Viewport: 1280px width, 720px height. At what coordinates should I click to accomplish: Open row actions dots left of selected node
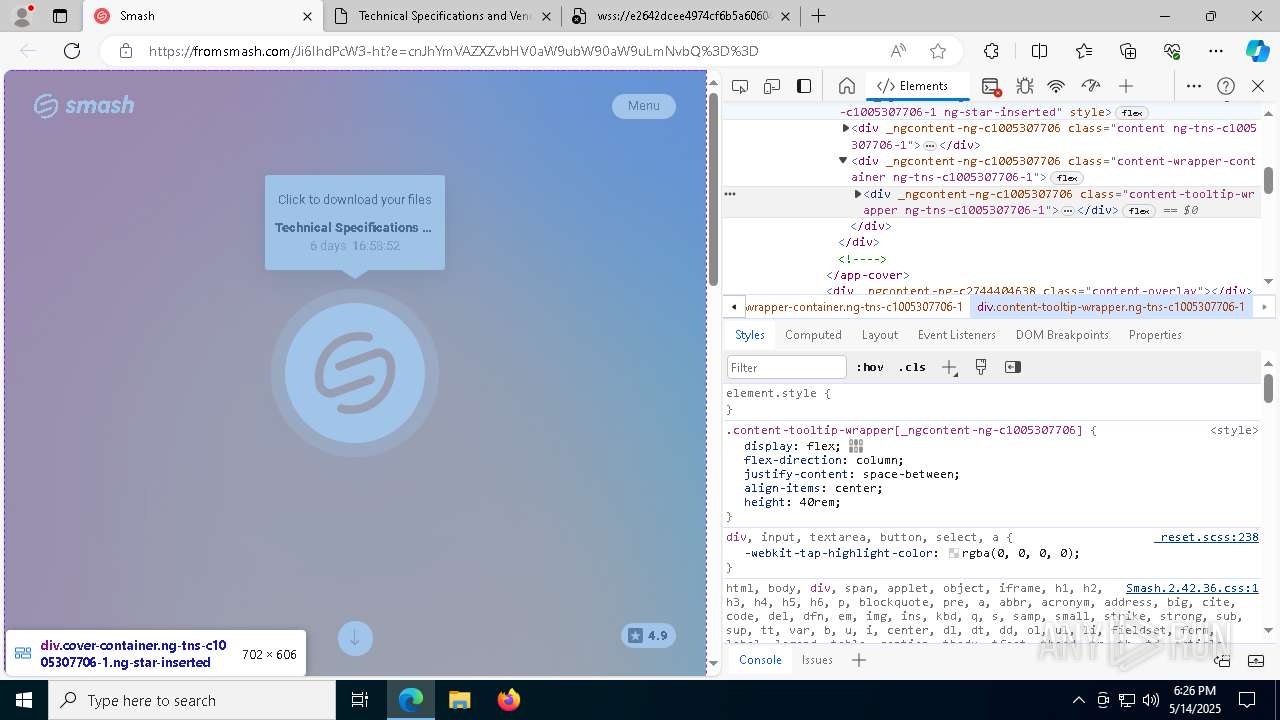[730, 194]
